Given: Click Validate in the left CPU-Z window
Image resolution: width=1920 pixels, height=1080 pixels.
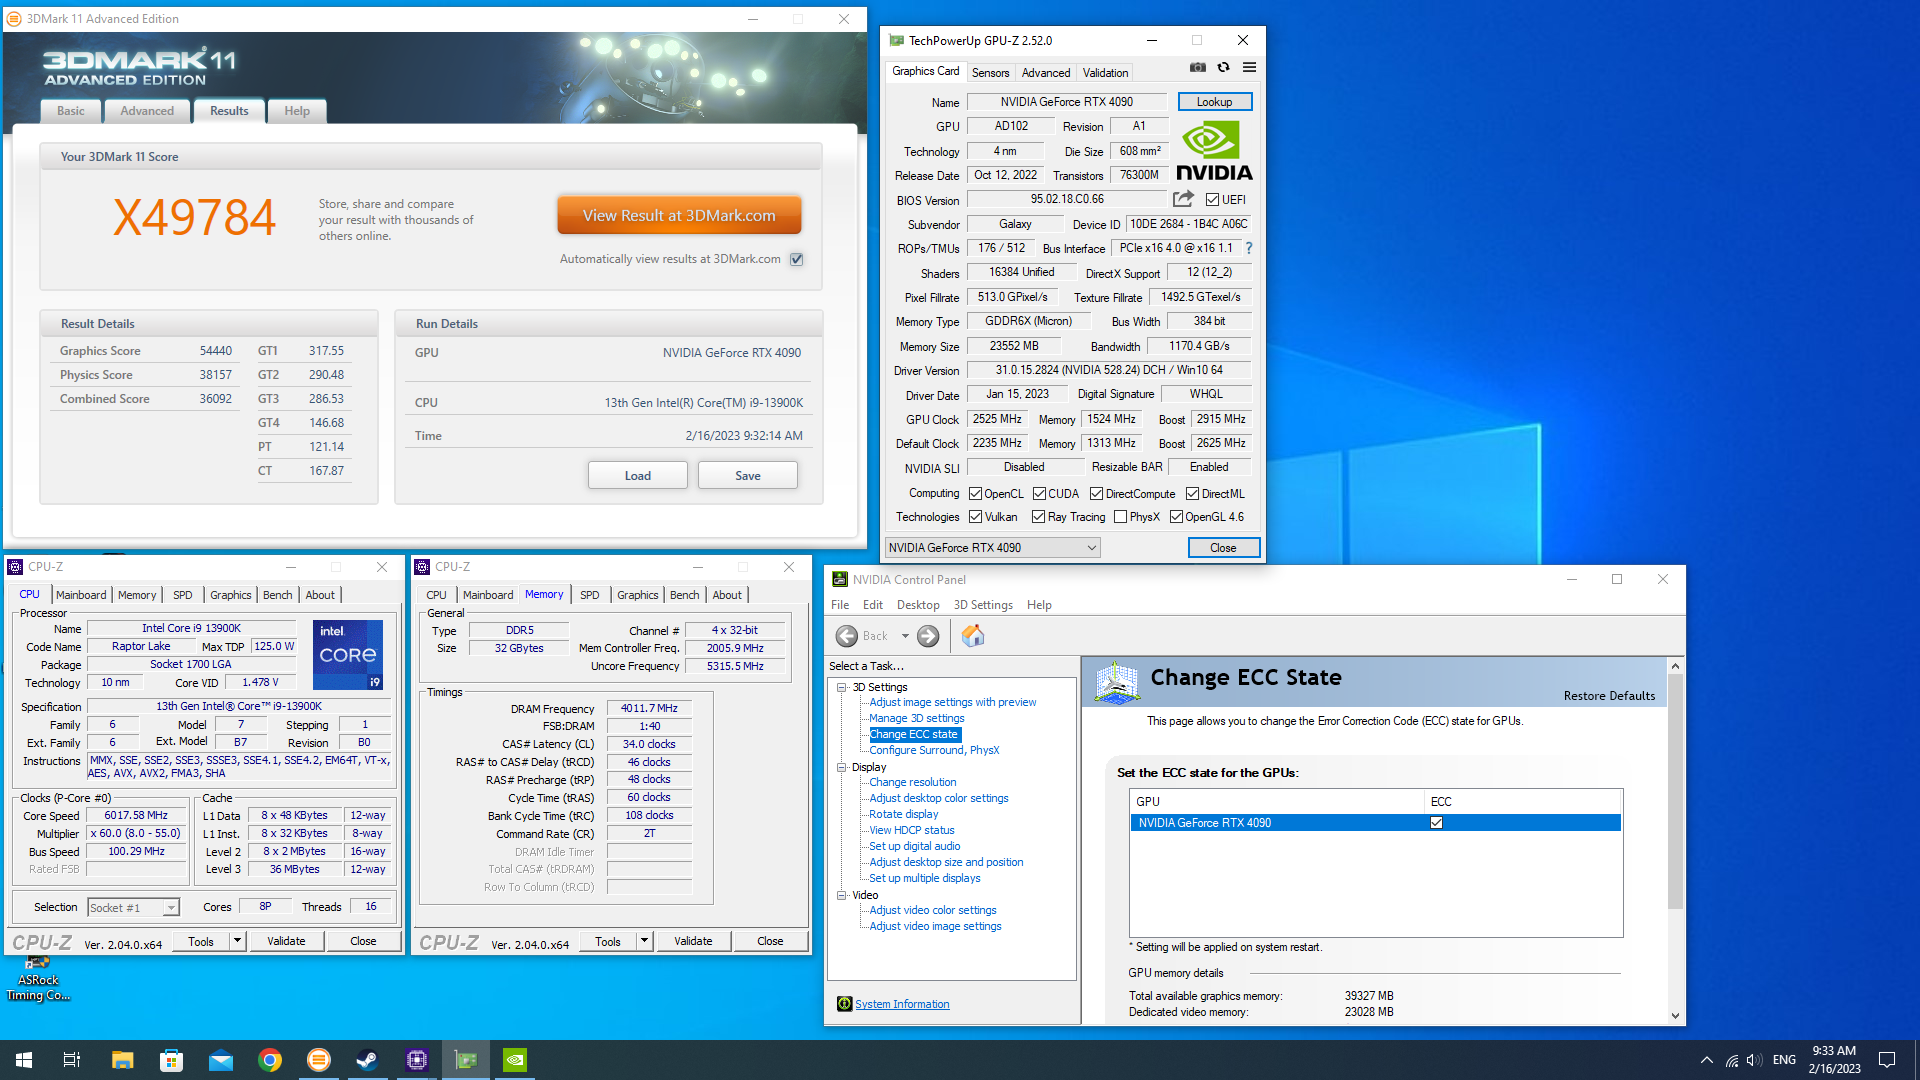Looking at the screenshot, I should tap(286, 941).
